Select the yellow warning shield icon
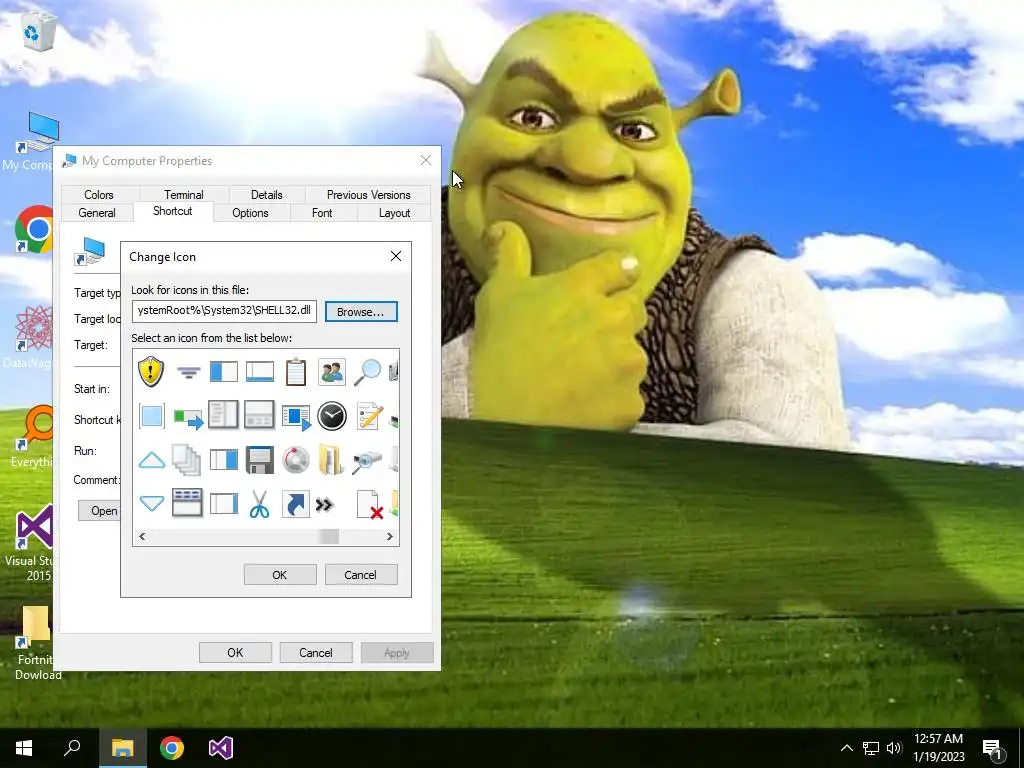 (x=151, y=372)
